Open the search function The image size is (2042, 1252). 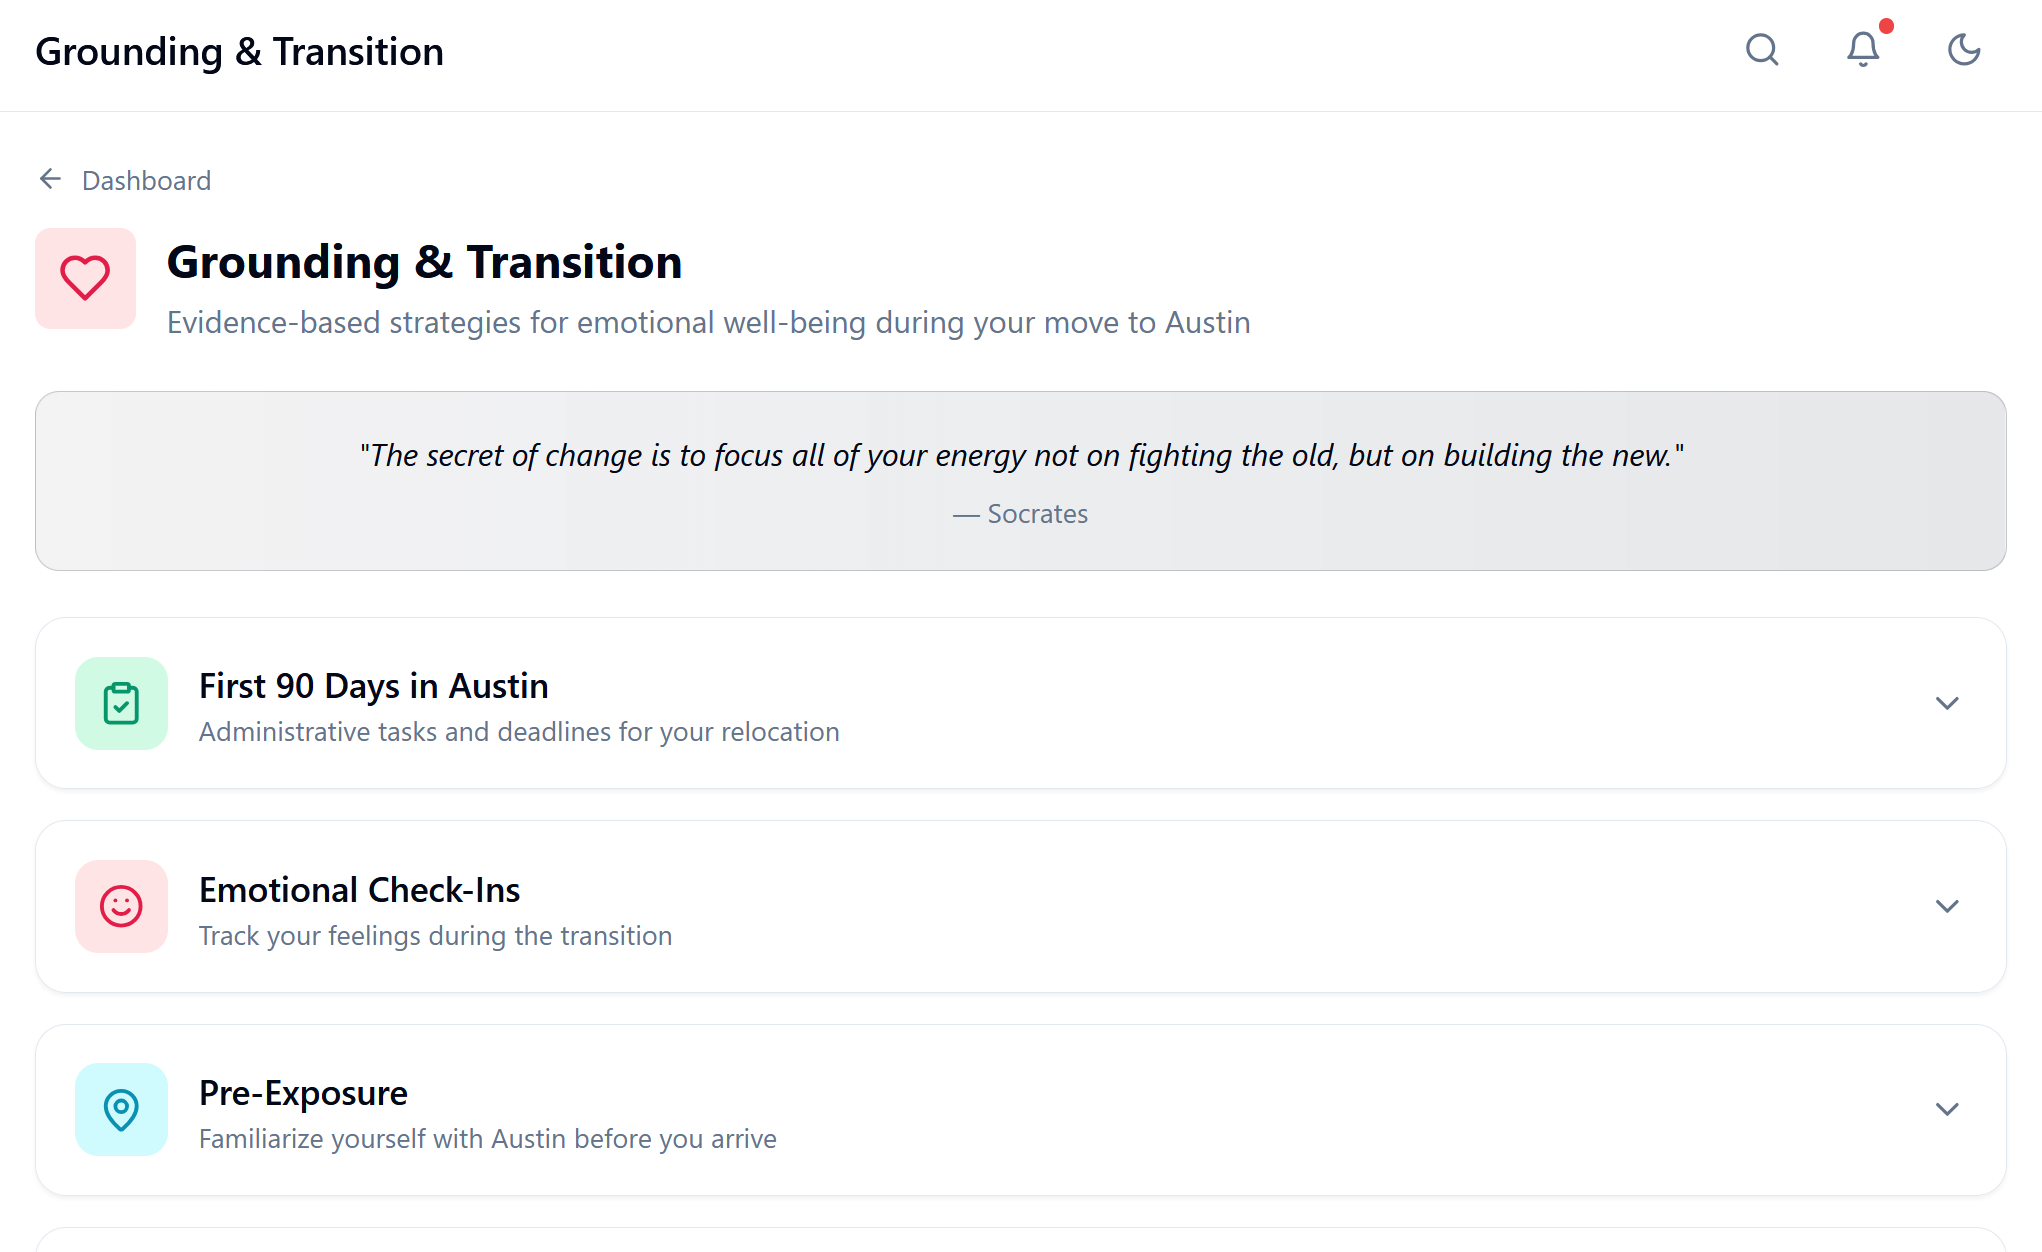pyautogui.click(x=1763, y=51)
